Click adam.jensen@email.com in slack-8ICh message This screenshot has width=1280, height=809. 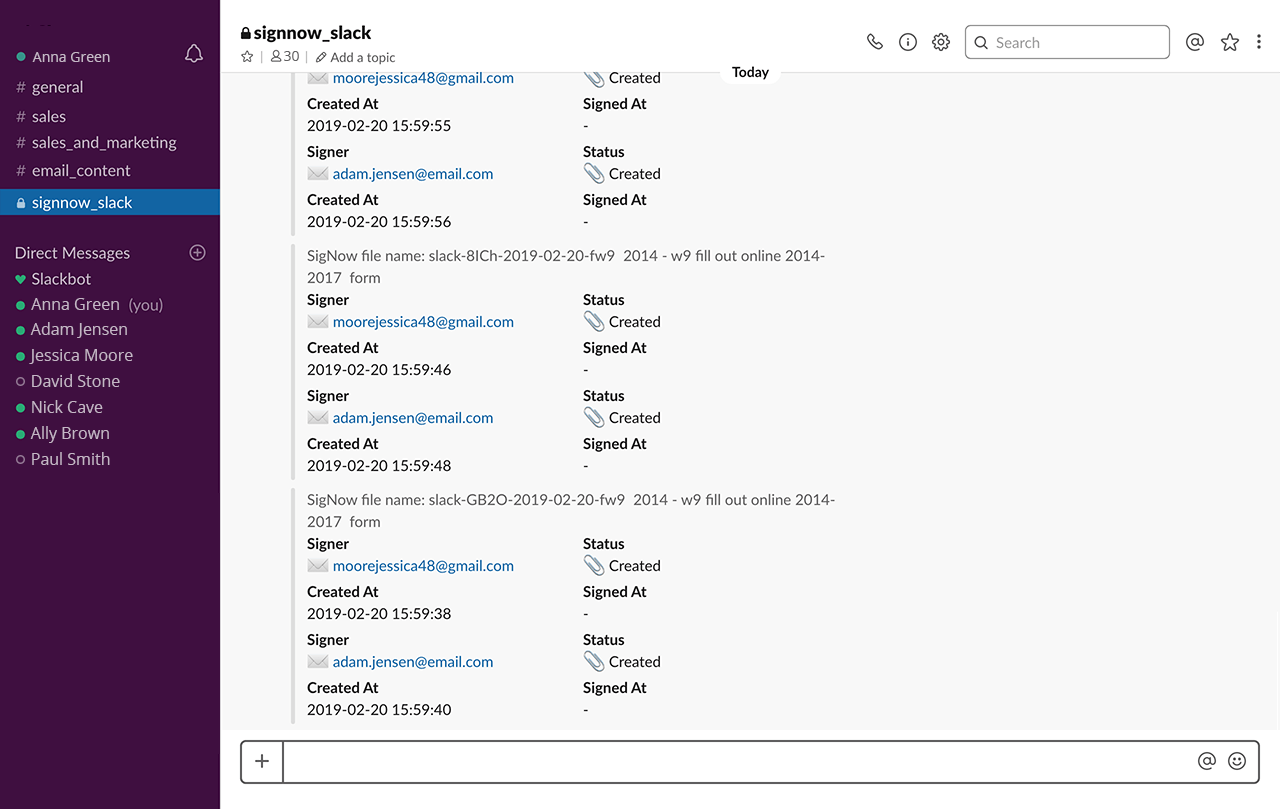tap(413, 418)
